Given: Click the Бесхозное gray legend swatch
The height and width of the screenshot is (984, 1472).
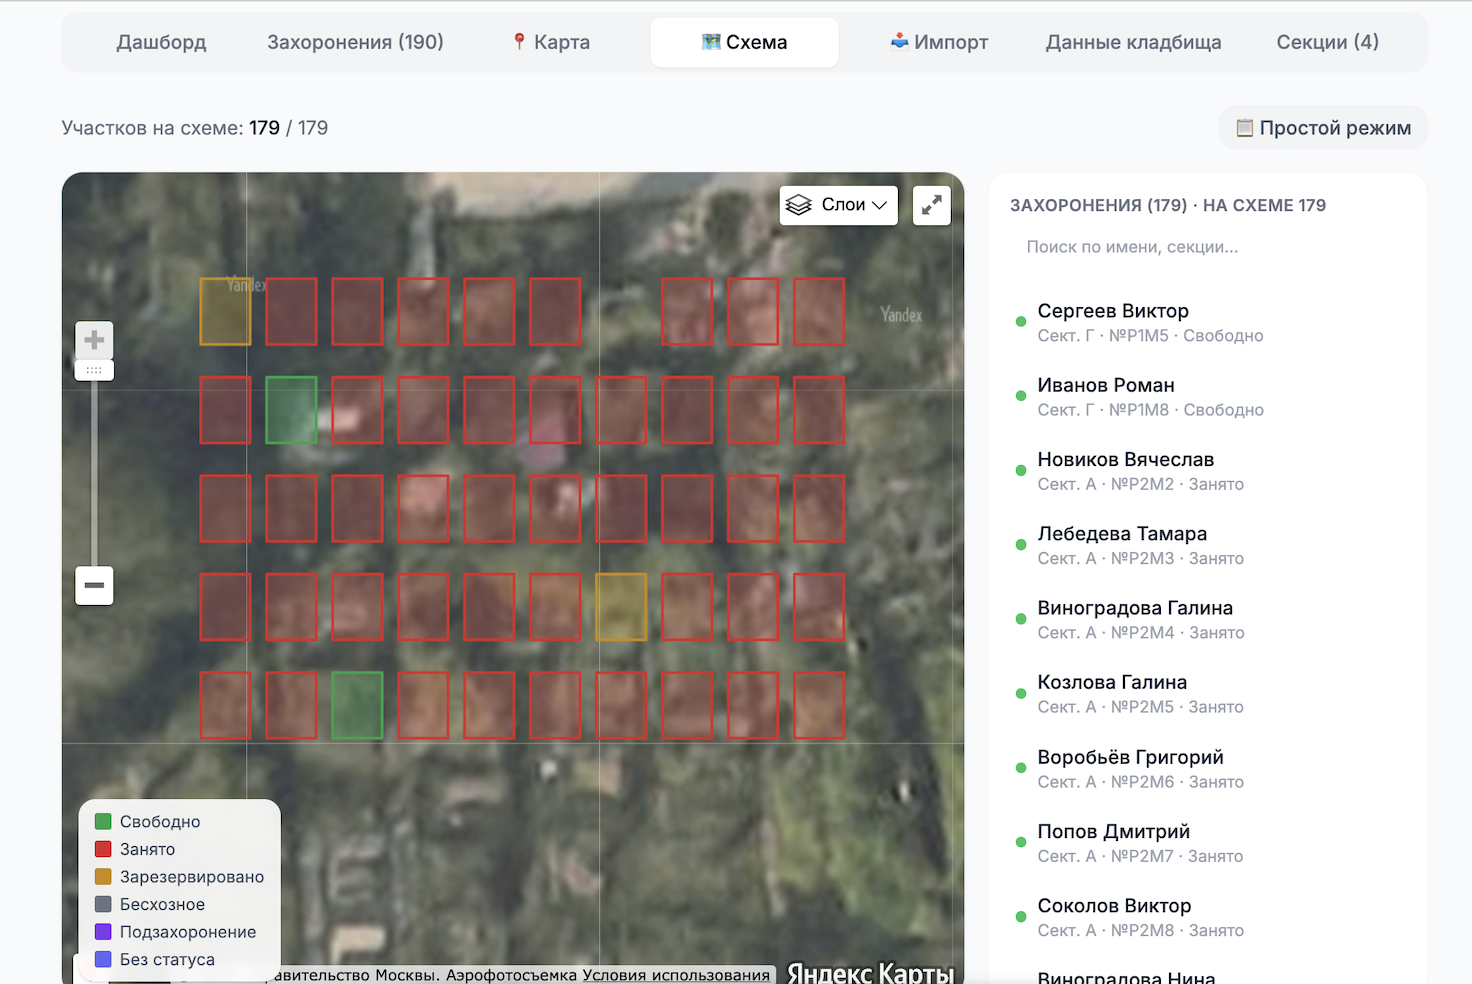Looking at the screenshot, I should 103,904.
